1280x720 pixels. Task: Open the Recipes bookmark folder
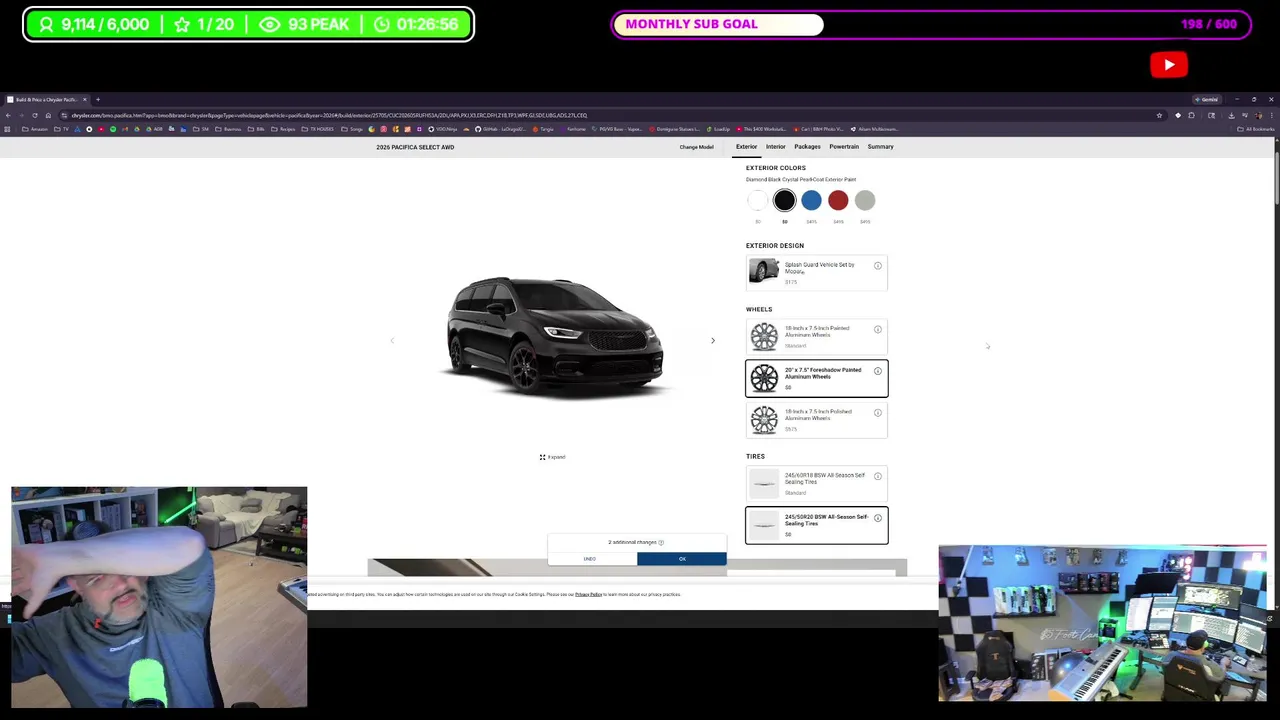pos(282,129)
